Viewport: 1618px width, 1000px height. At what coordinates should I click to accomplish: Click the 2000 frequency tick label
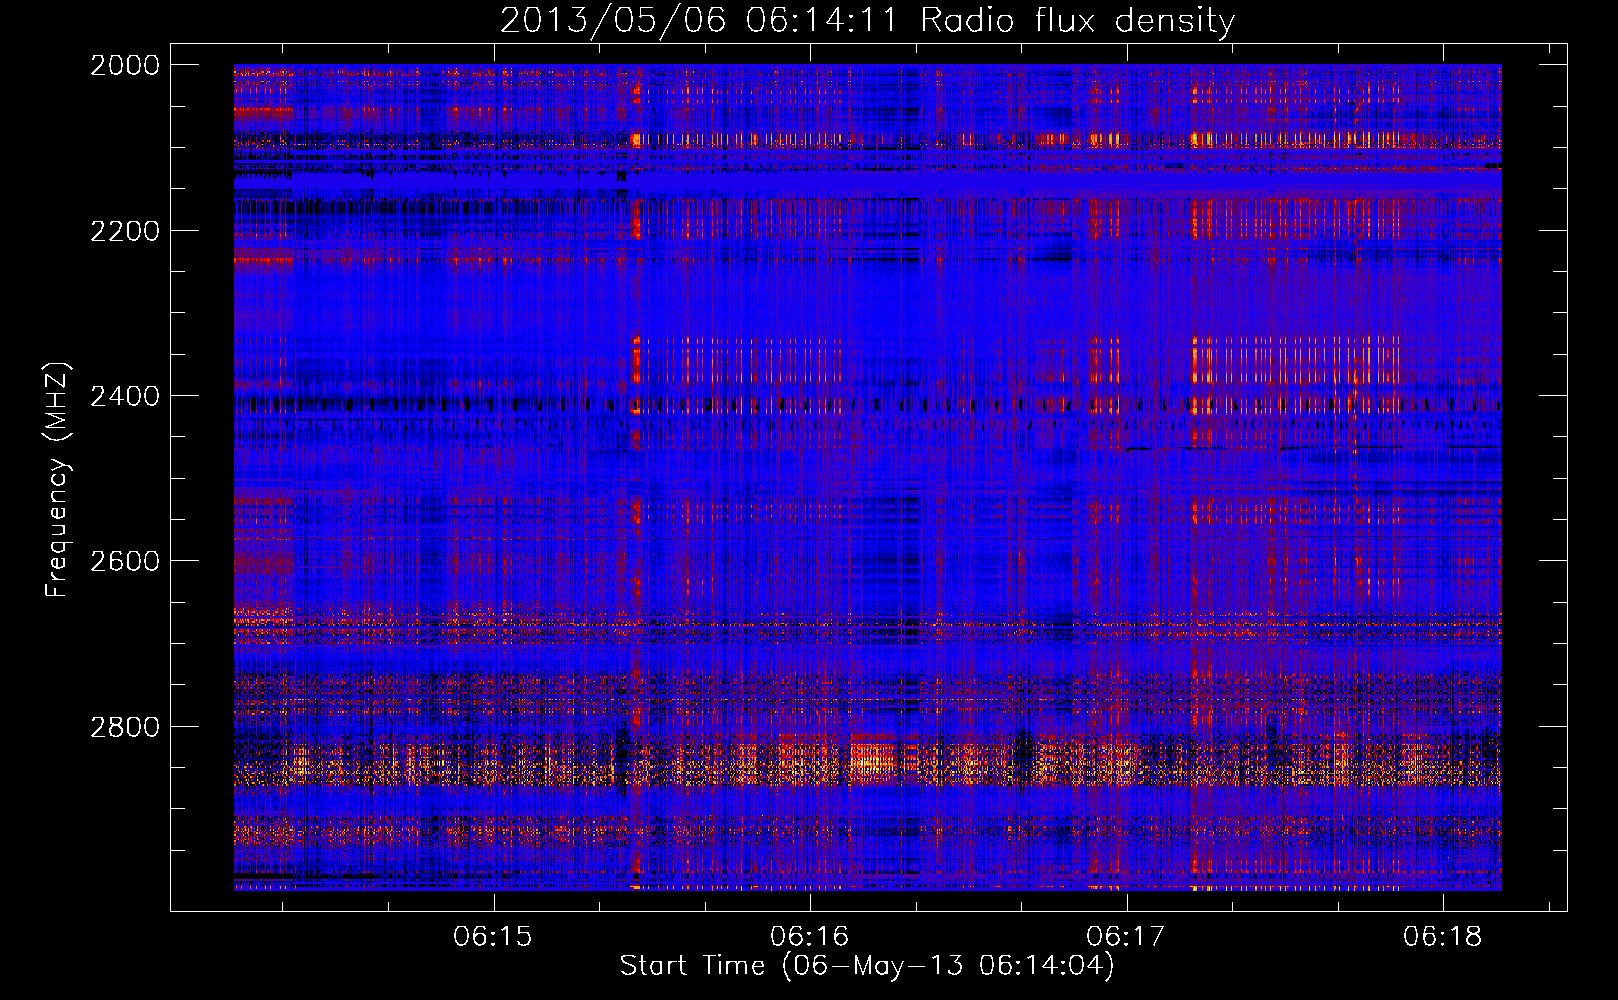click(125, 65)
